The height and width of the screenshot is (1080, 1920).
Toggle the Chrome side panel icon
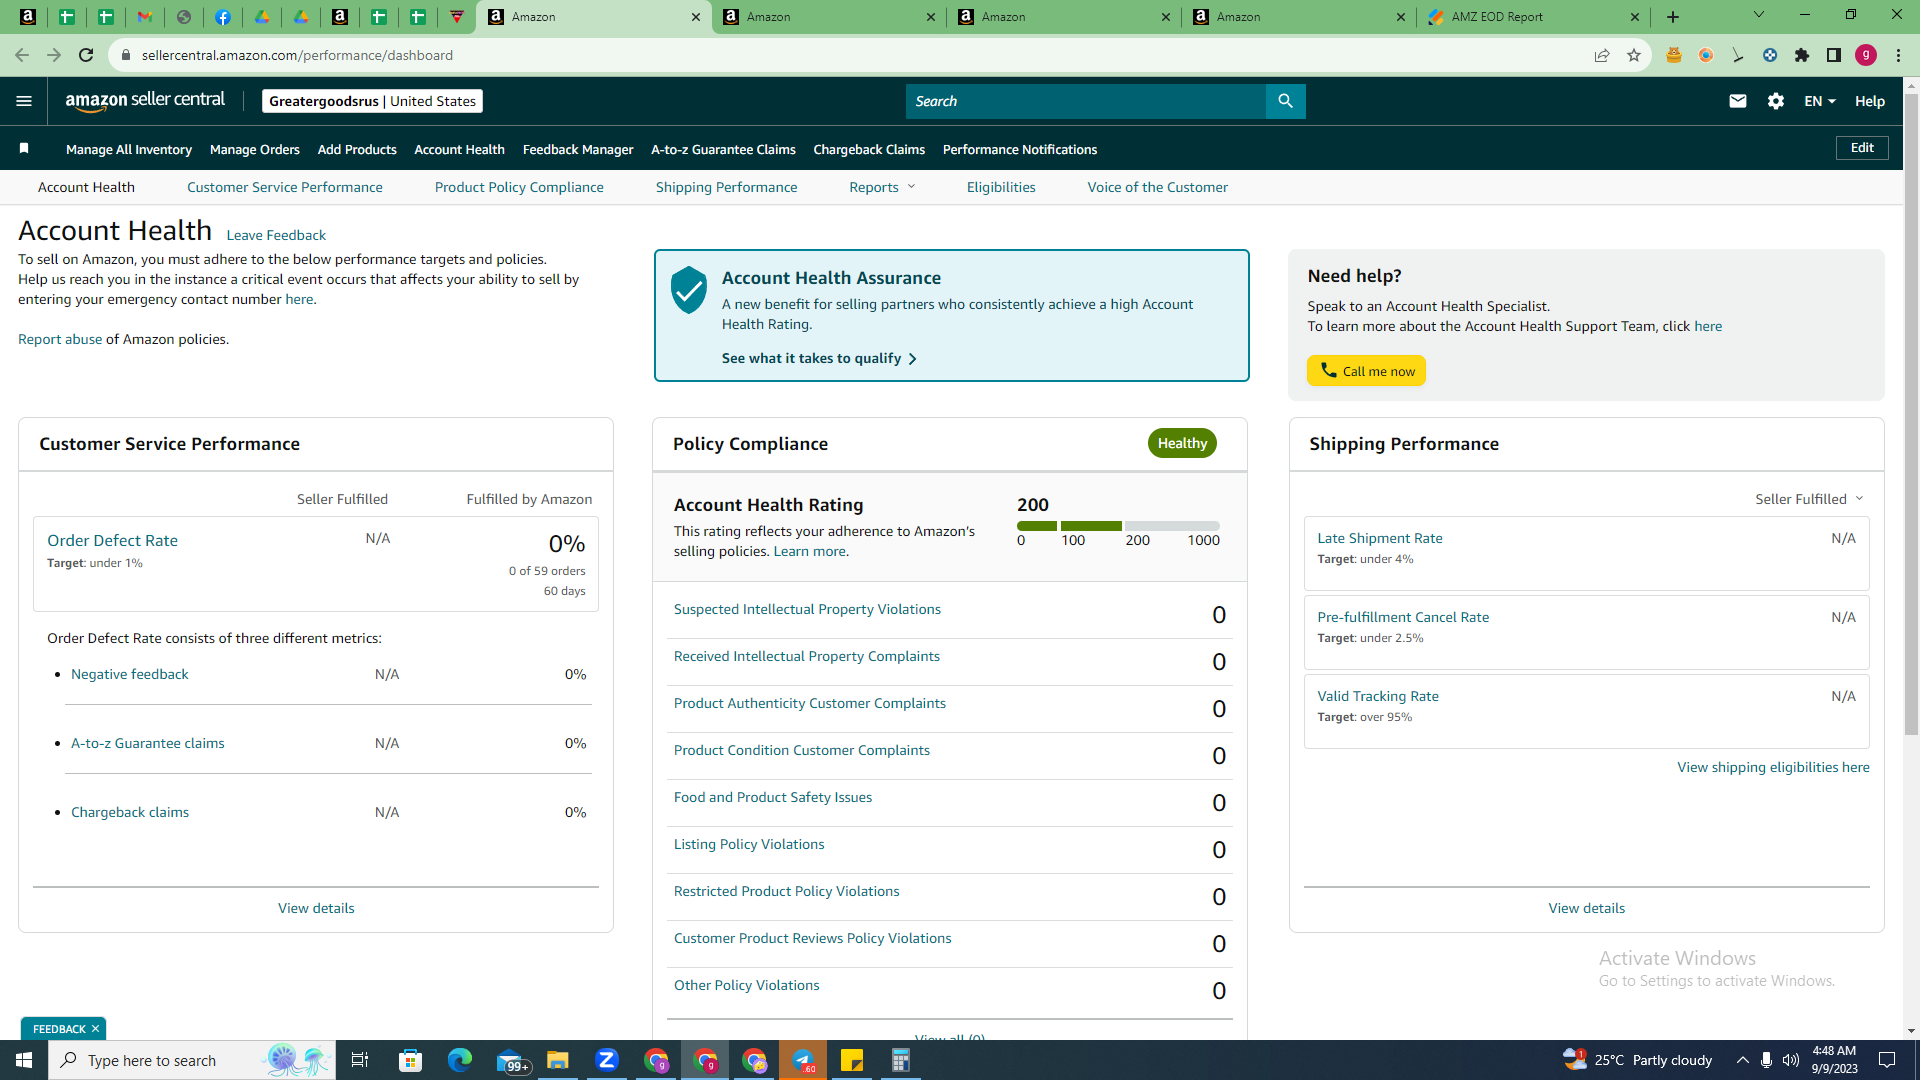[1834, 55]
